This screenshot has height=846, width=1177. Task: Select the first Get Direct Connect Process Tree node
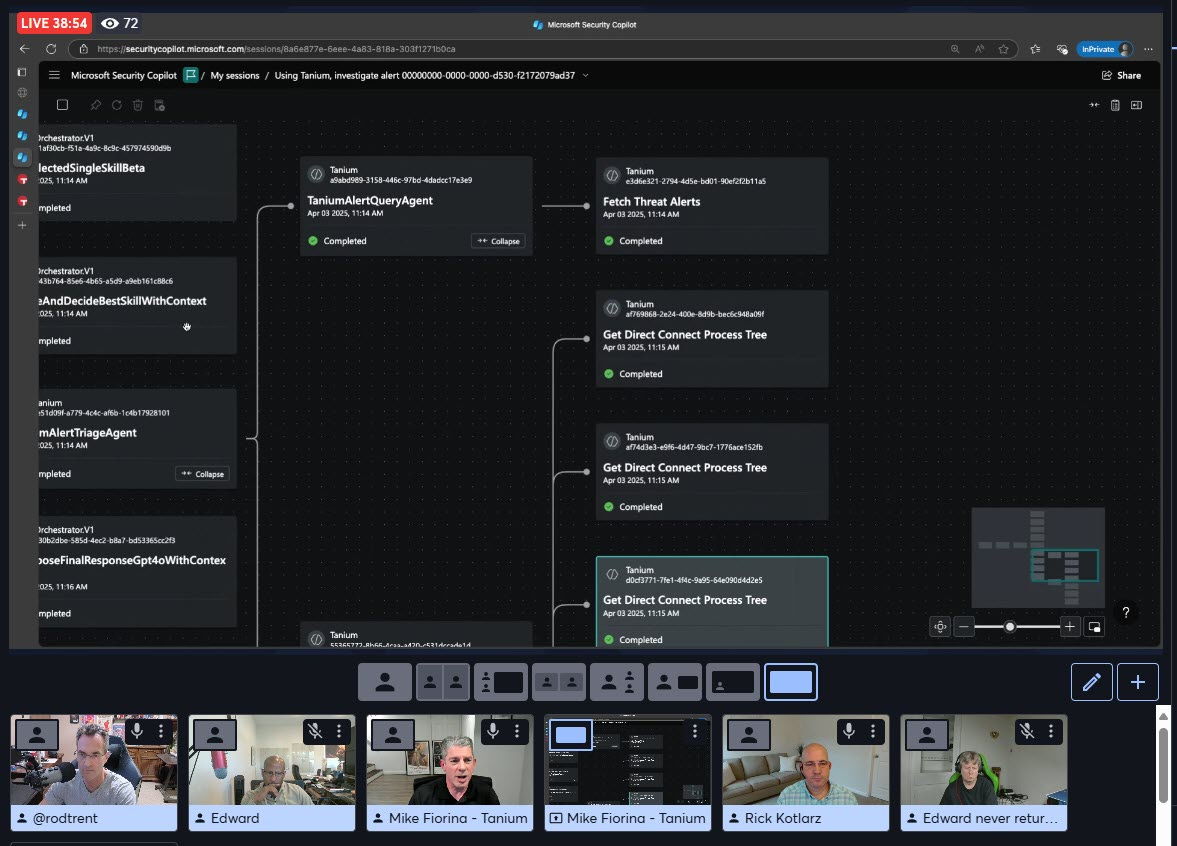[712, 339]
